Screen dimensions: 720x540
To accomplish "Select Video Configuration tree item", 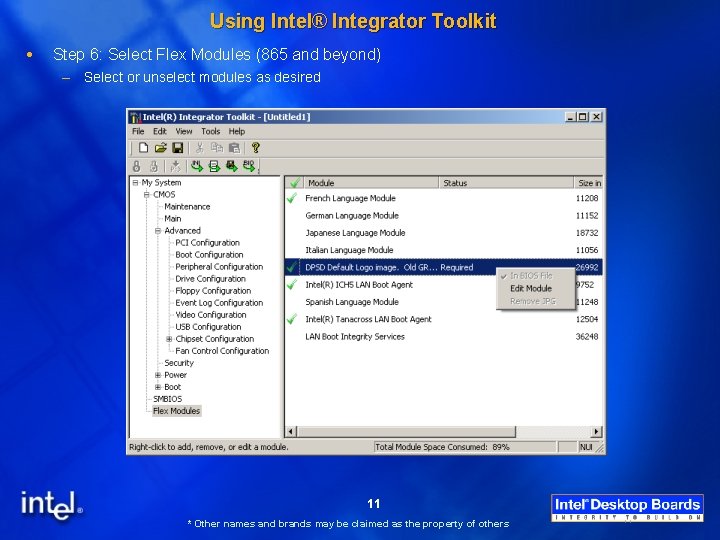I will click(x=211, y=315).
